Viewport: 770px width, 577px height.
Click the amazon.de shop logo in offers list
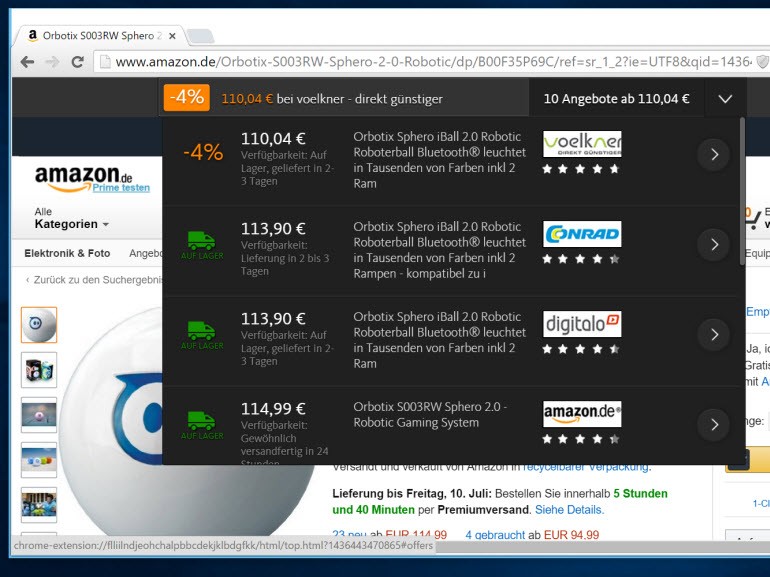tap(582, 414)
